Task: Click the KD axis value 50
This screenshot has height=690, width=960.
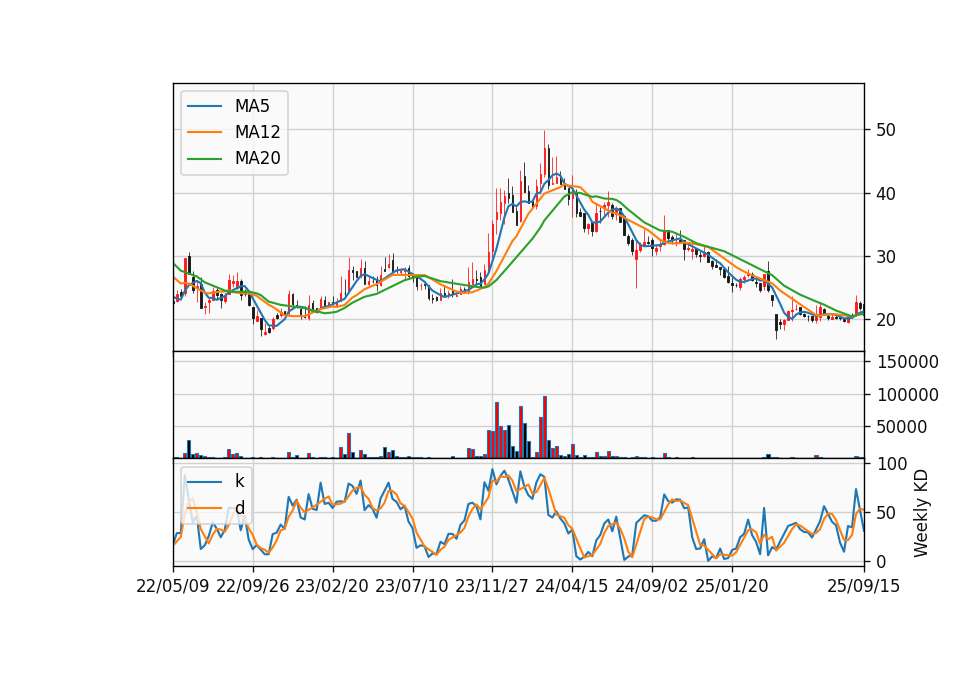Action: [x=885, y=512]
